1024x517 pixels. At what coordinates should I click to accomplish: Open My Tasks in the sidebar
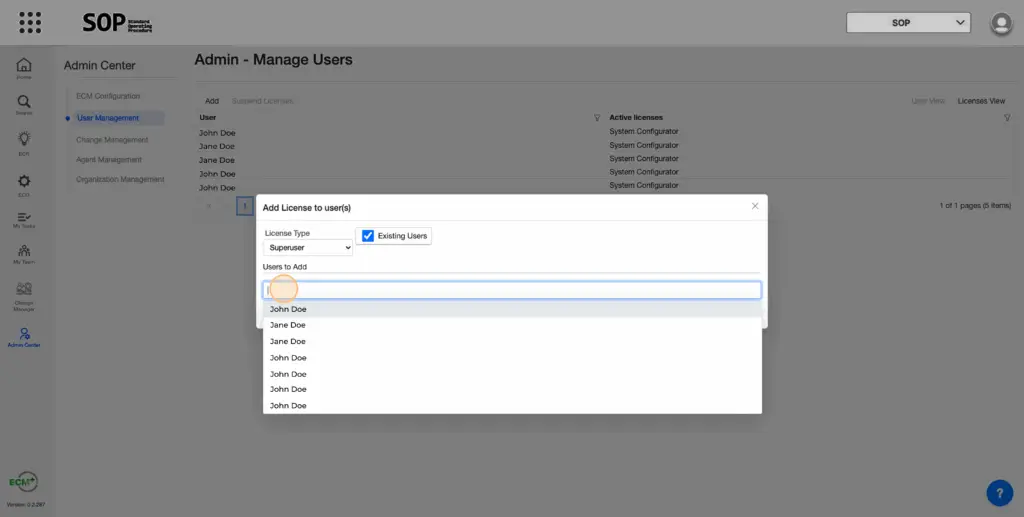(x=24, y=219)
